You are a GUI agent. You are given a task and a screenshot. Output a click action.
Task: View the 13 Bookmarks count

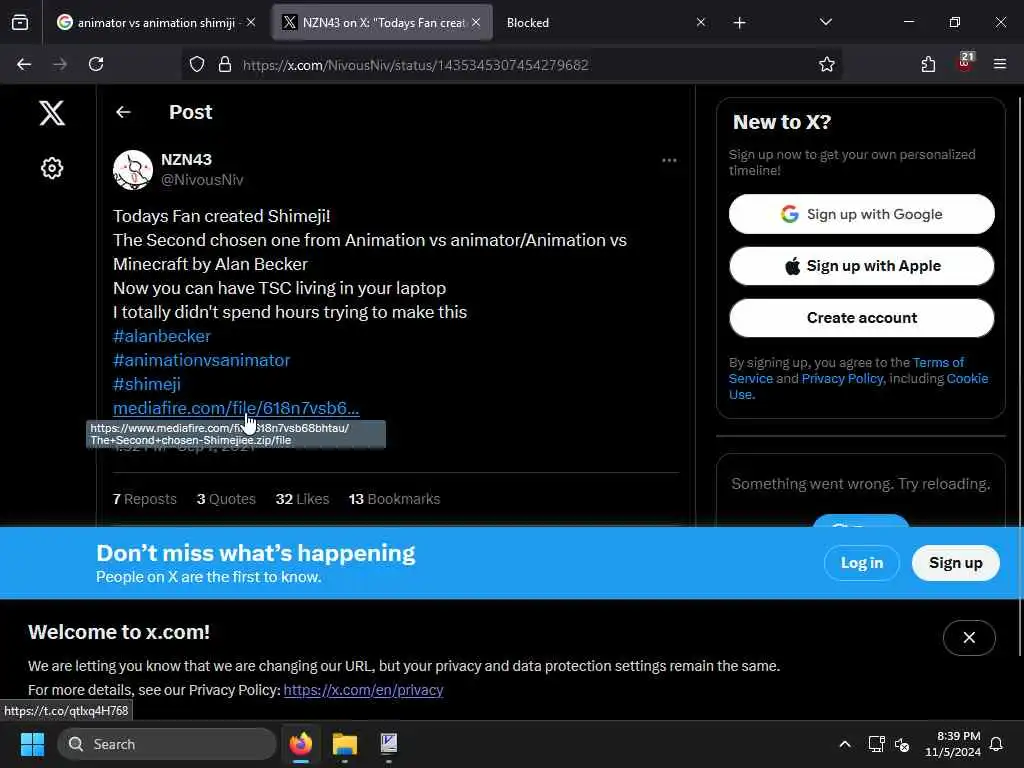394,499
